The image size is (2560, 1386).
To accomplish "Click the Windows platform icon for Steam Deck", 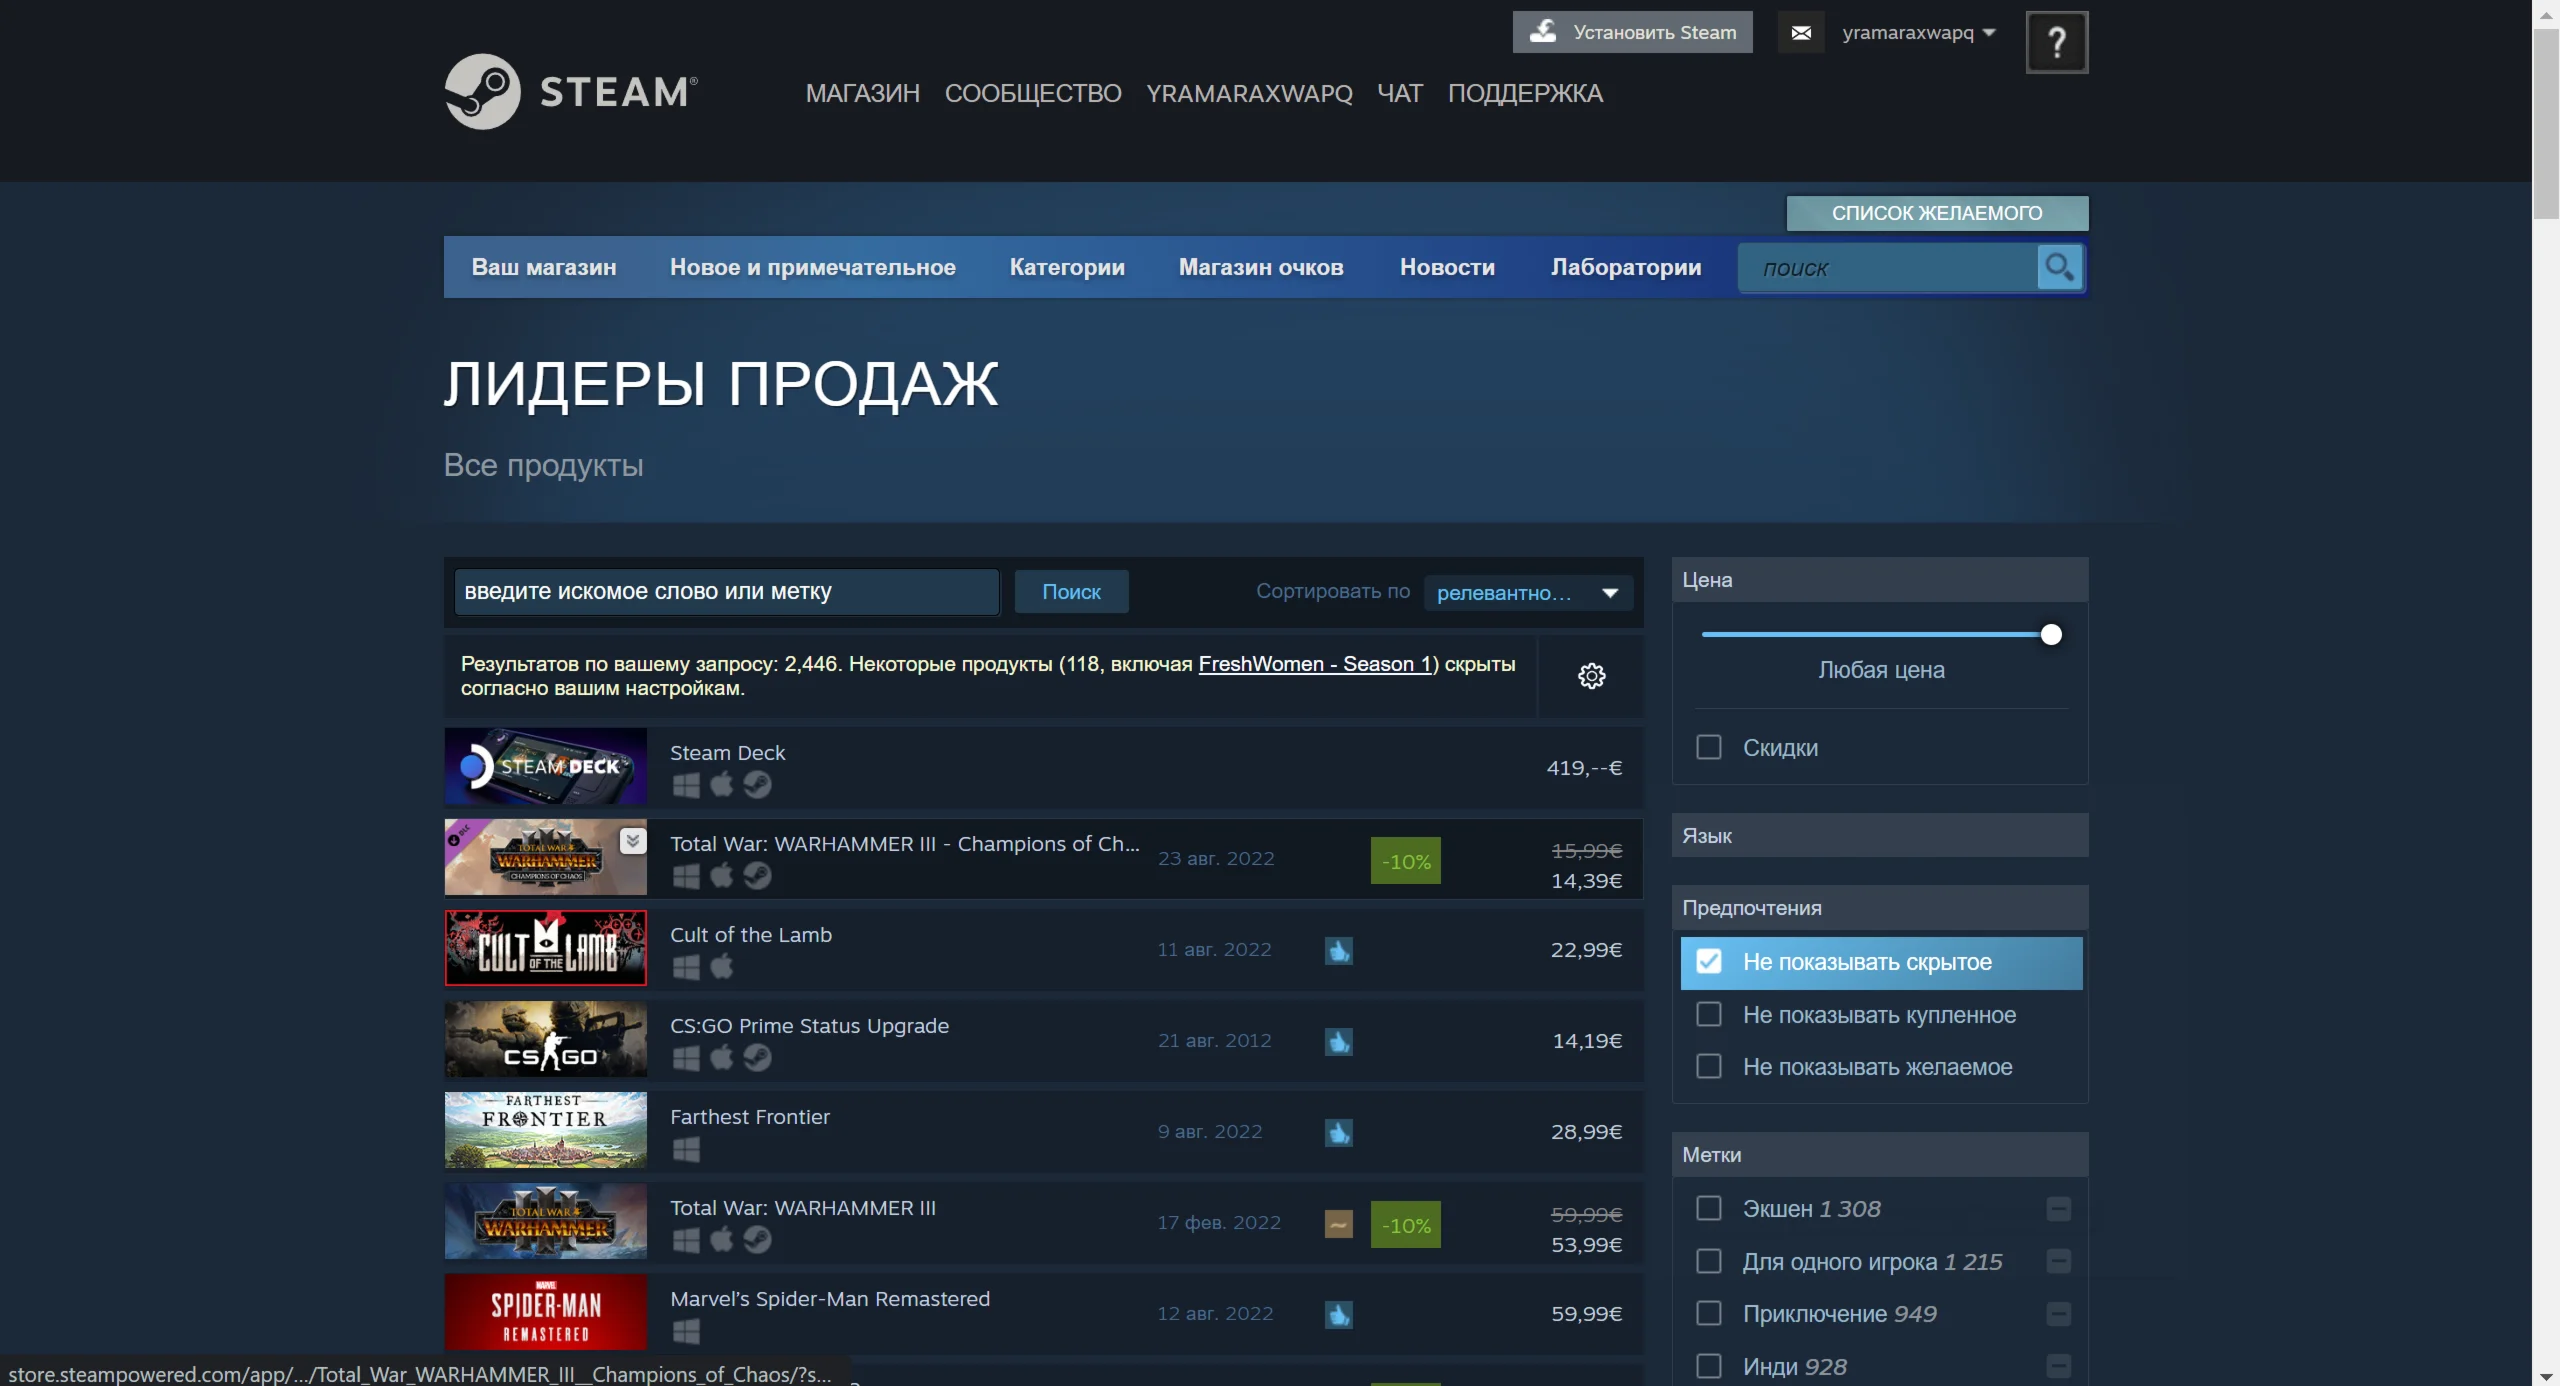I will [686, 785].
